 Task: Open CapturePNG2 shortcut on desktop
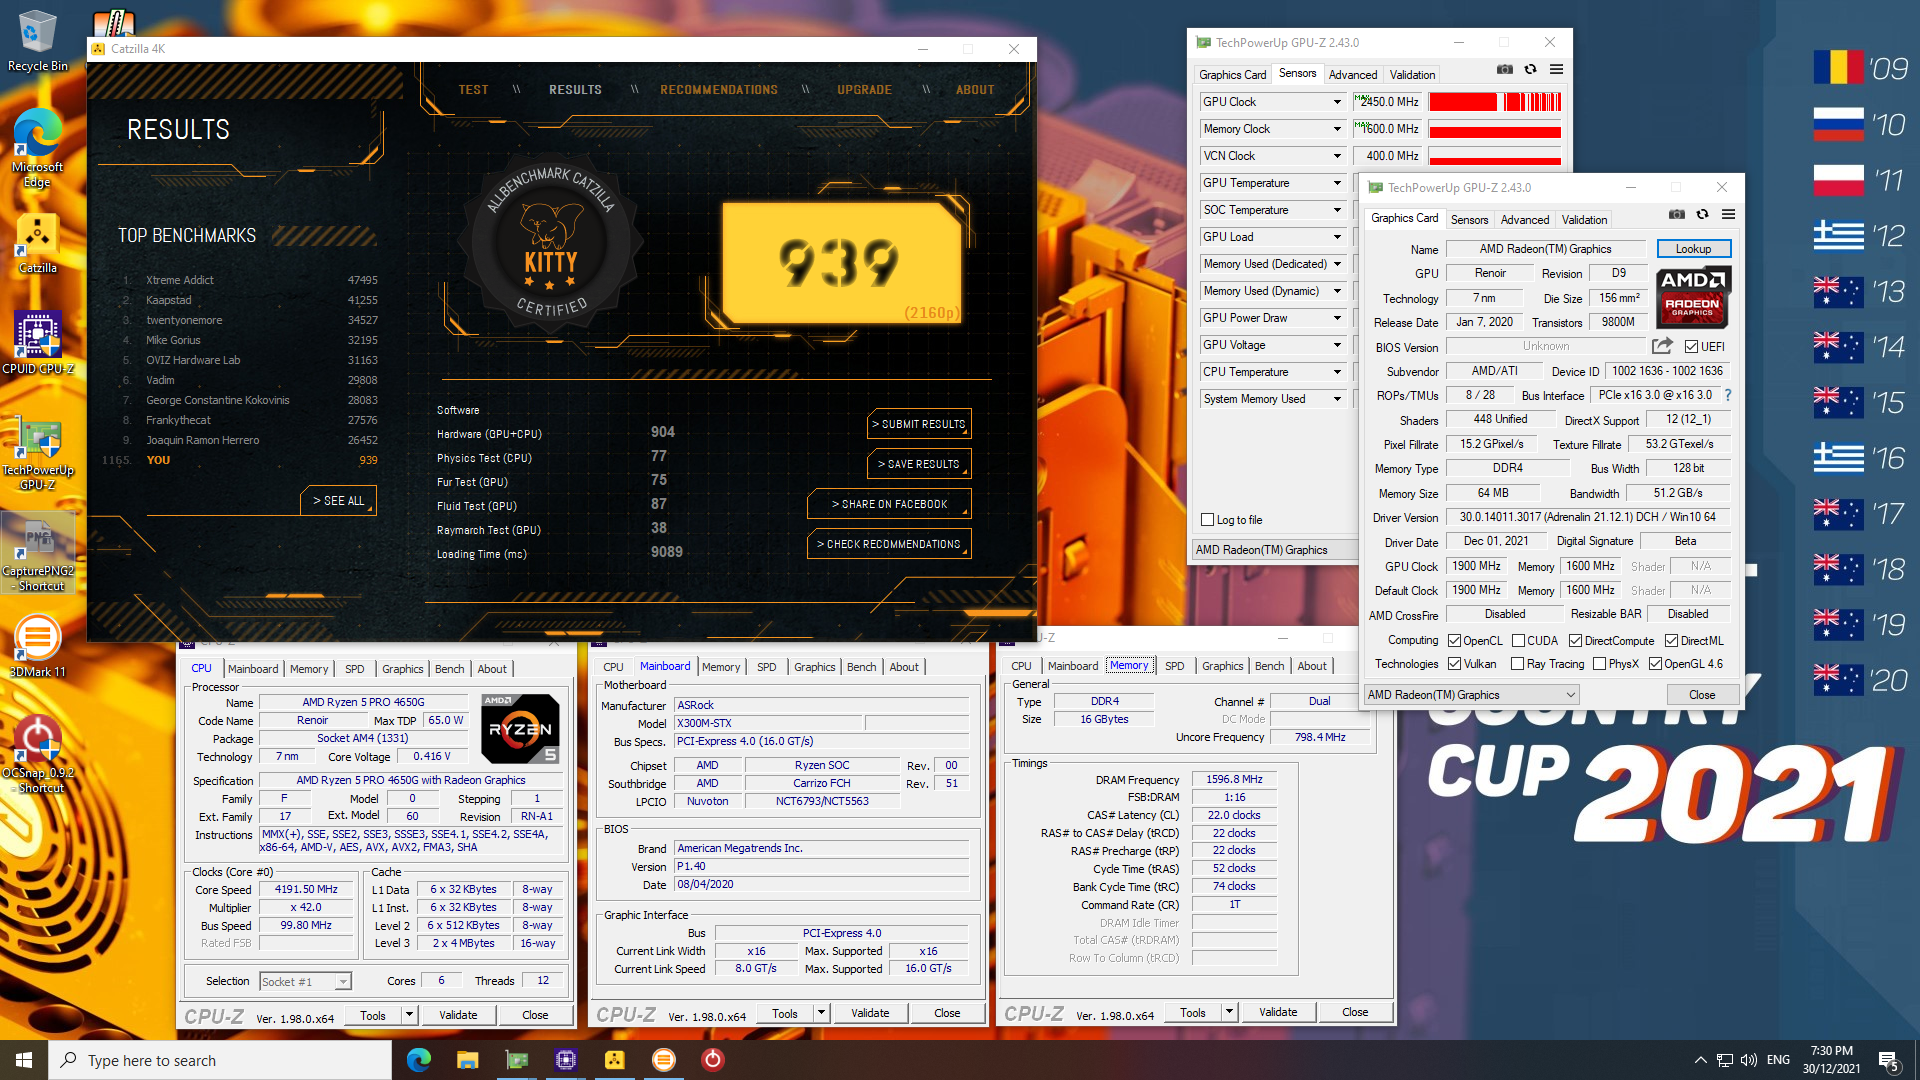(37, 554)
